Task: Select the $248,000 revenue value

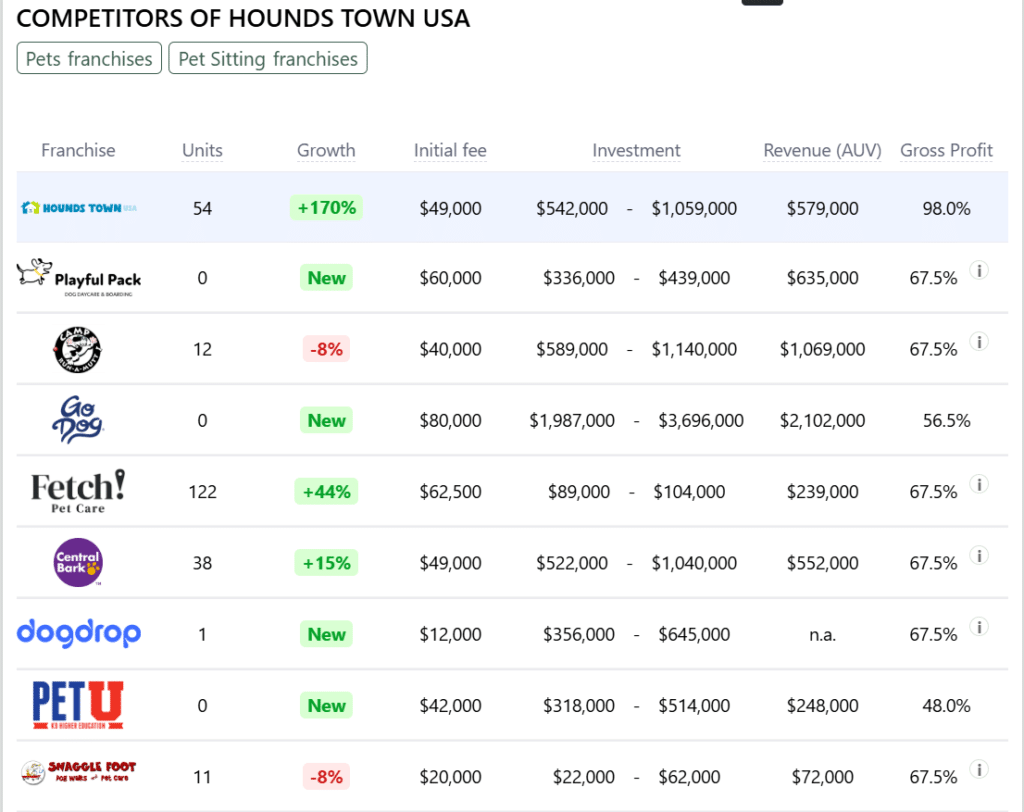Action: pyautogui.click(x=822, y=705)
